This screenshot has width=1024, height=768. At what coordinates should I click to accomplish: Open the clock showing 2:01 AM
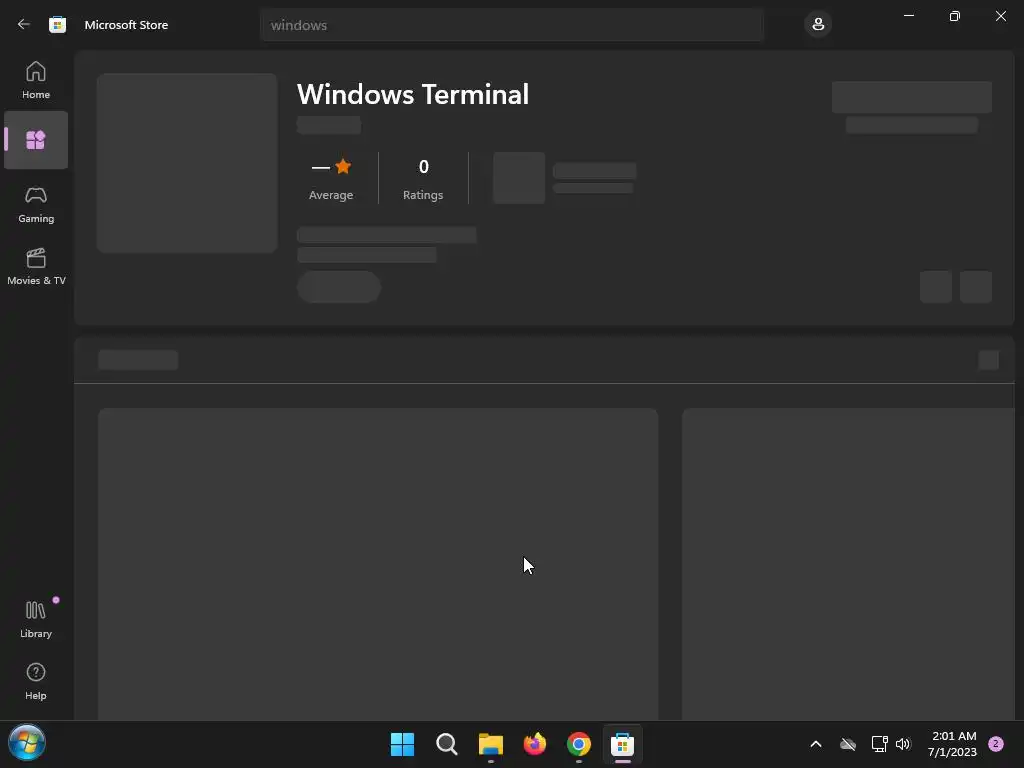coord(953,744)
